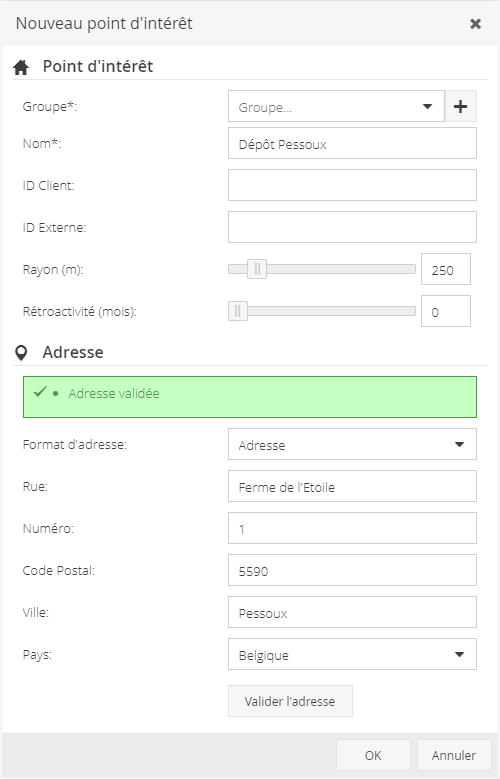Click the empty ID Externe field
This screenshot has width=500, height=779.
352,227
